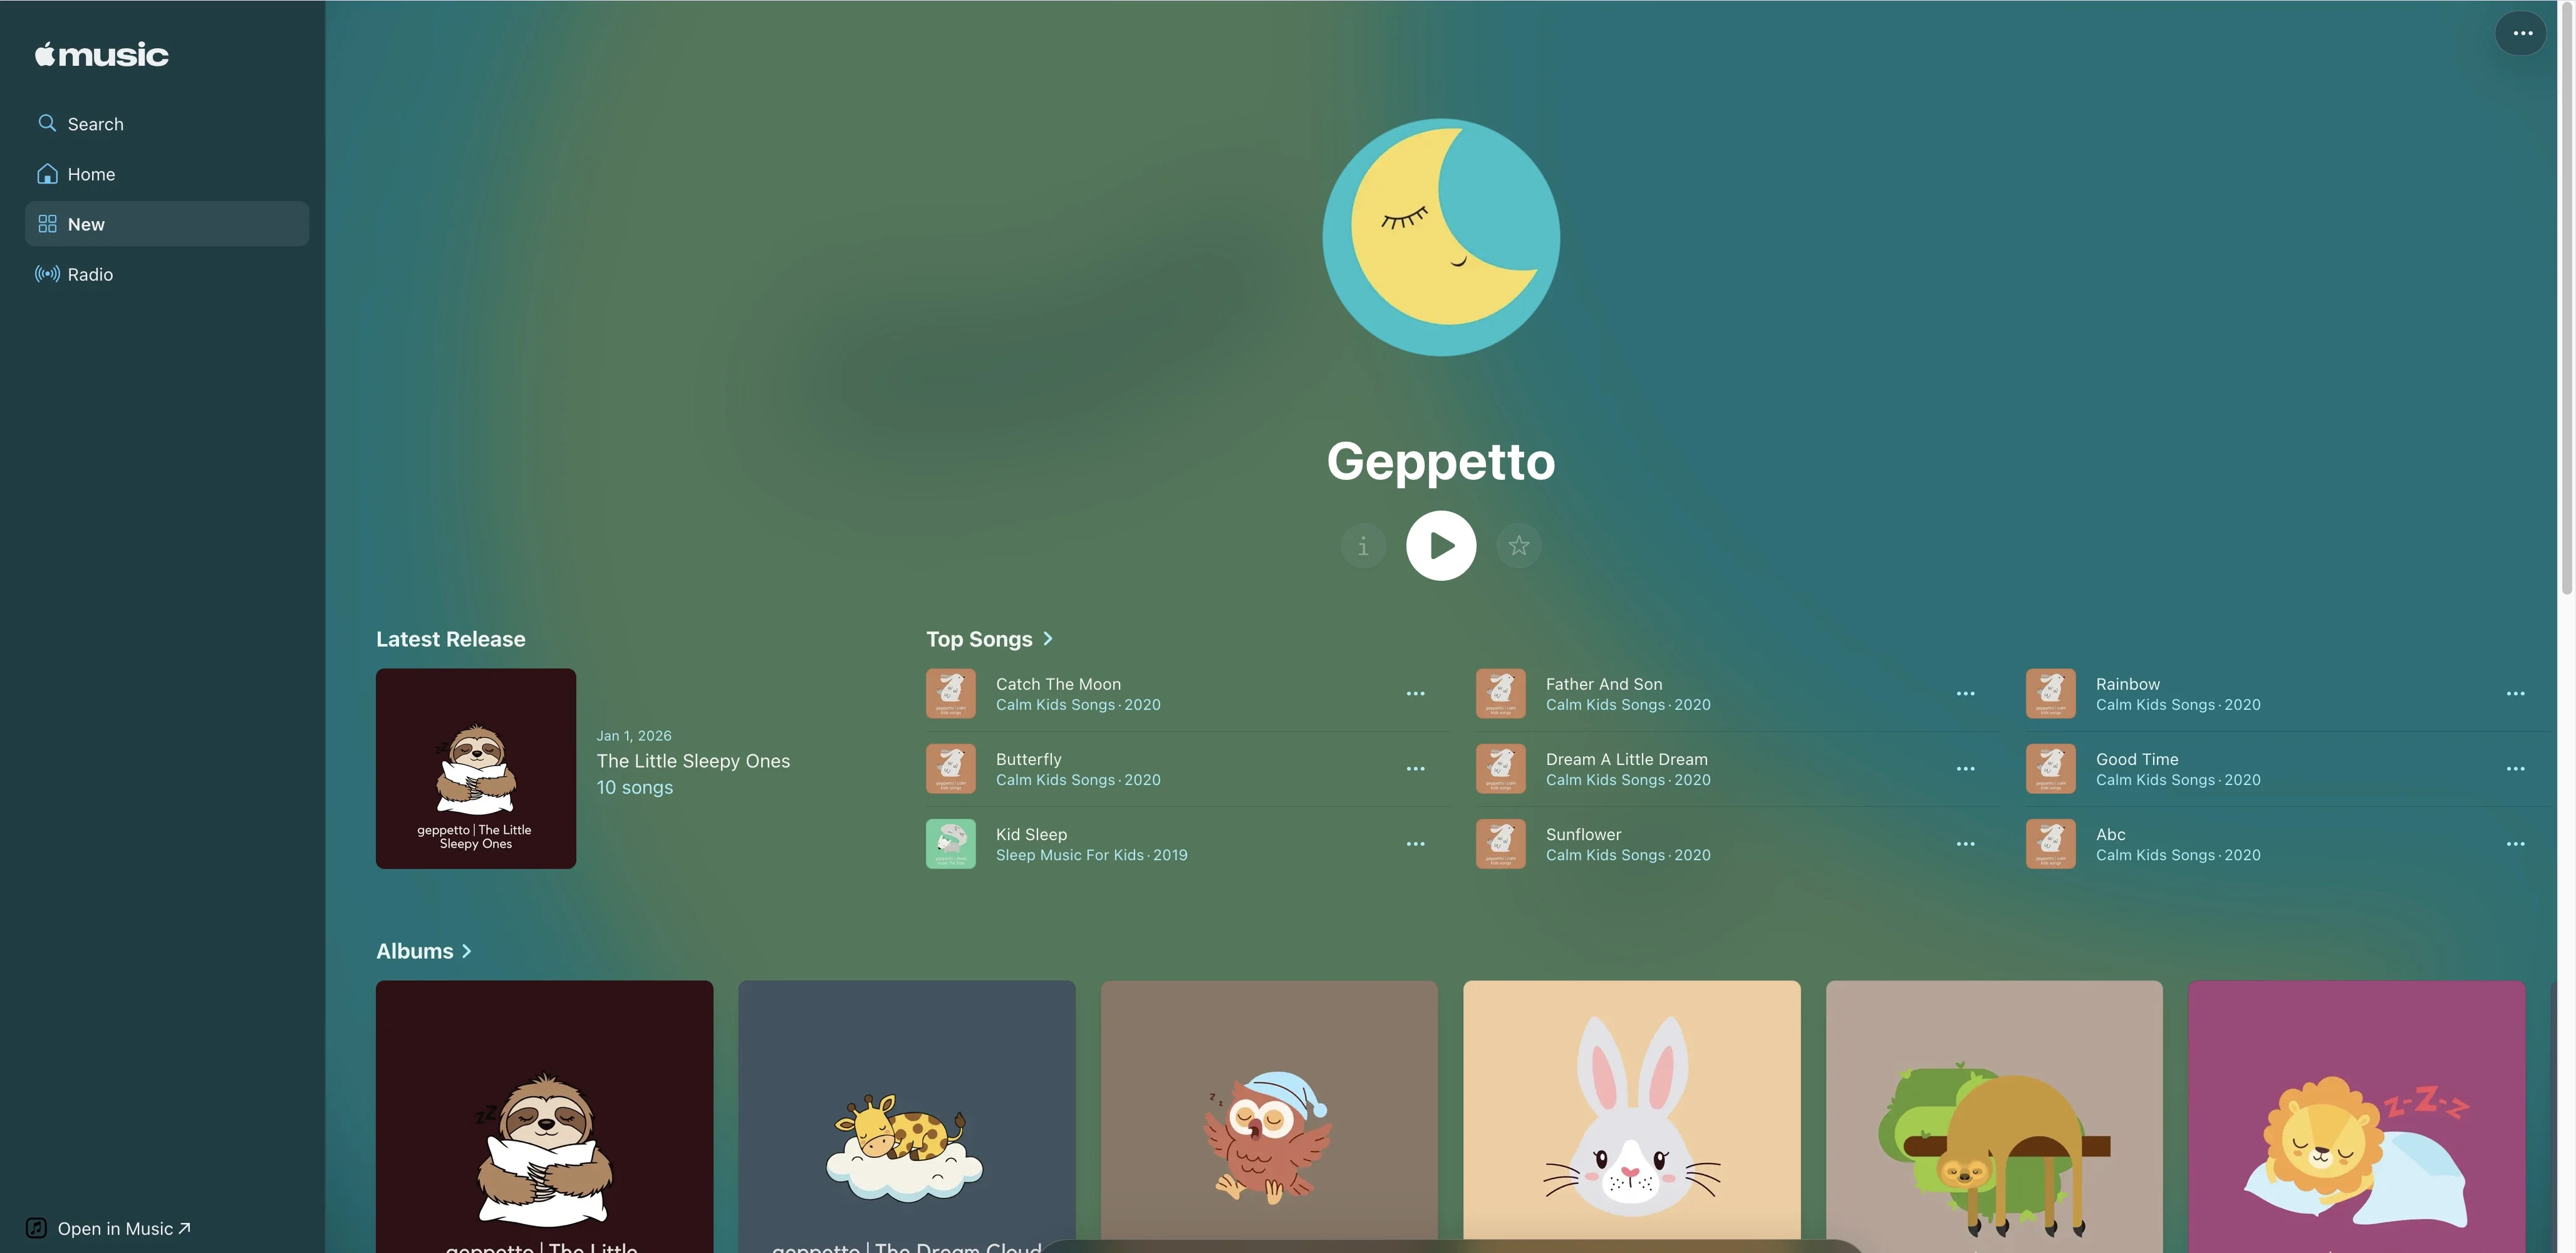Click the Sunflower song artwork
2576x1253 pixels.
coord(1500,843)
